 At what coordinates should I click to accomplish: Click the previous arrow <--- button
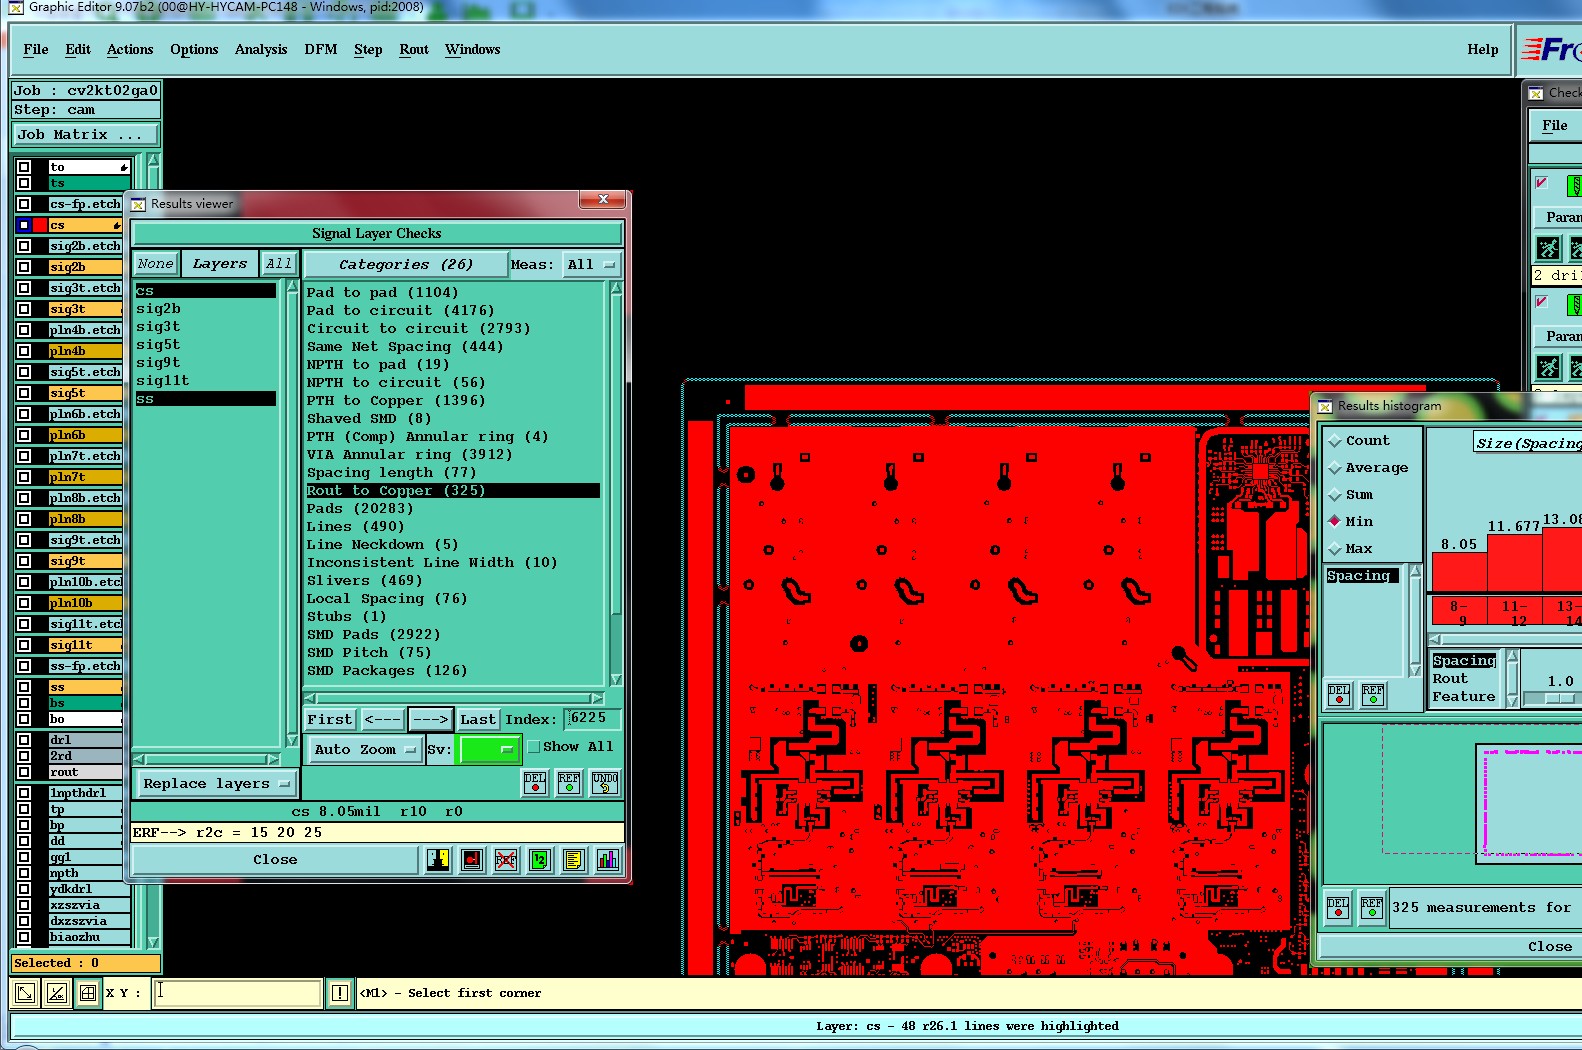pyautogui.click(x=382, y=719)
